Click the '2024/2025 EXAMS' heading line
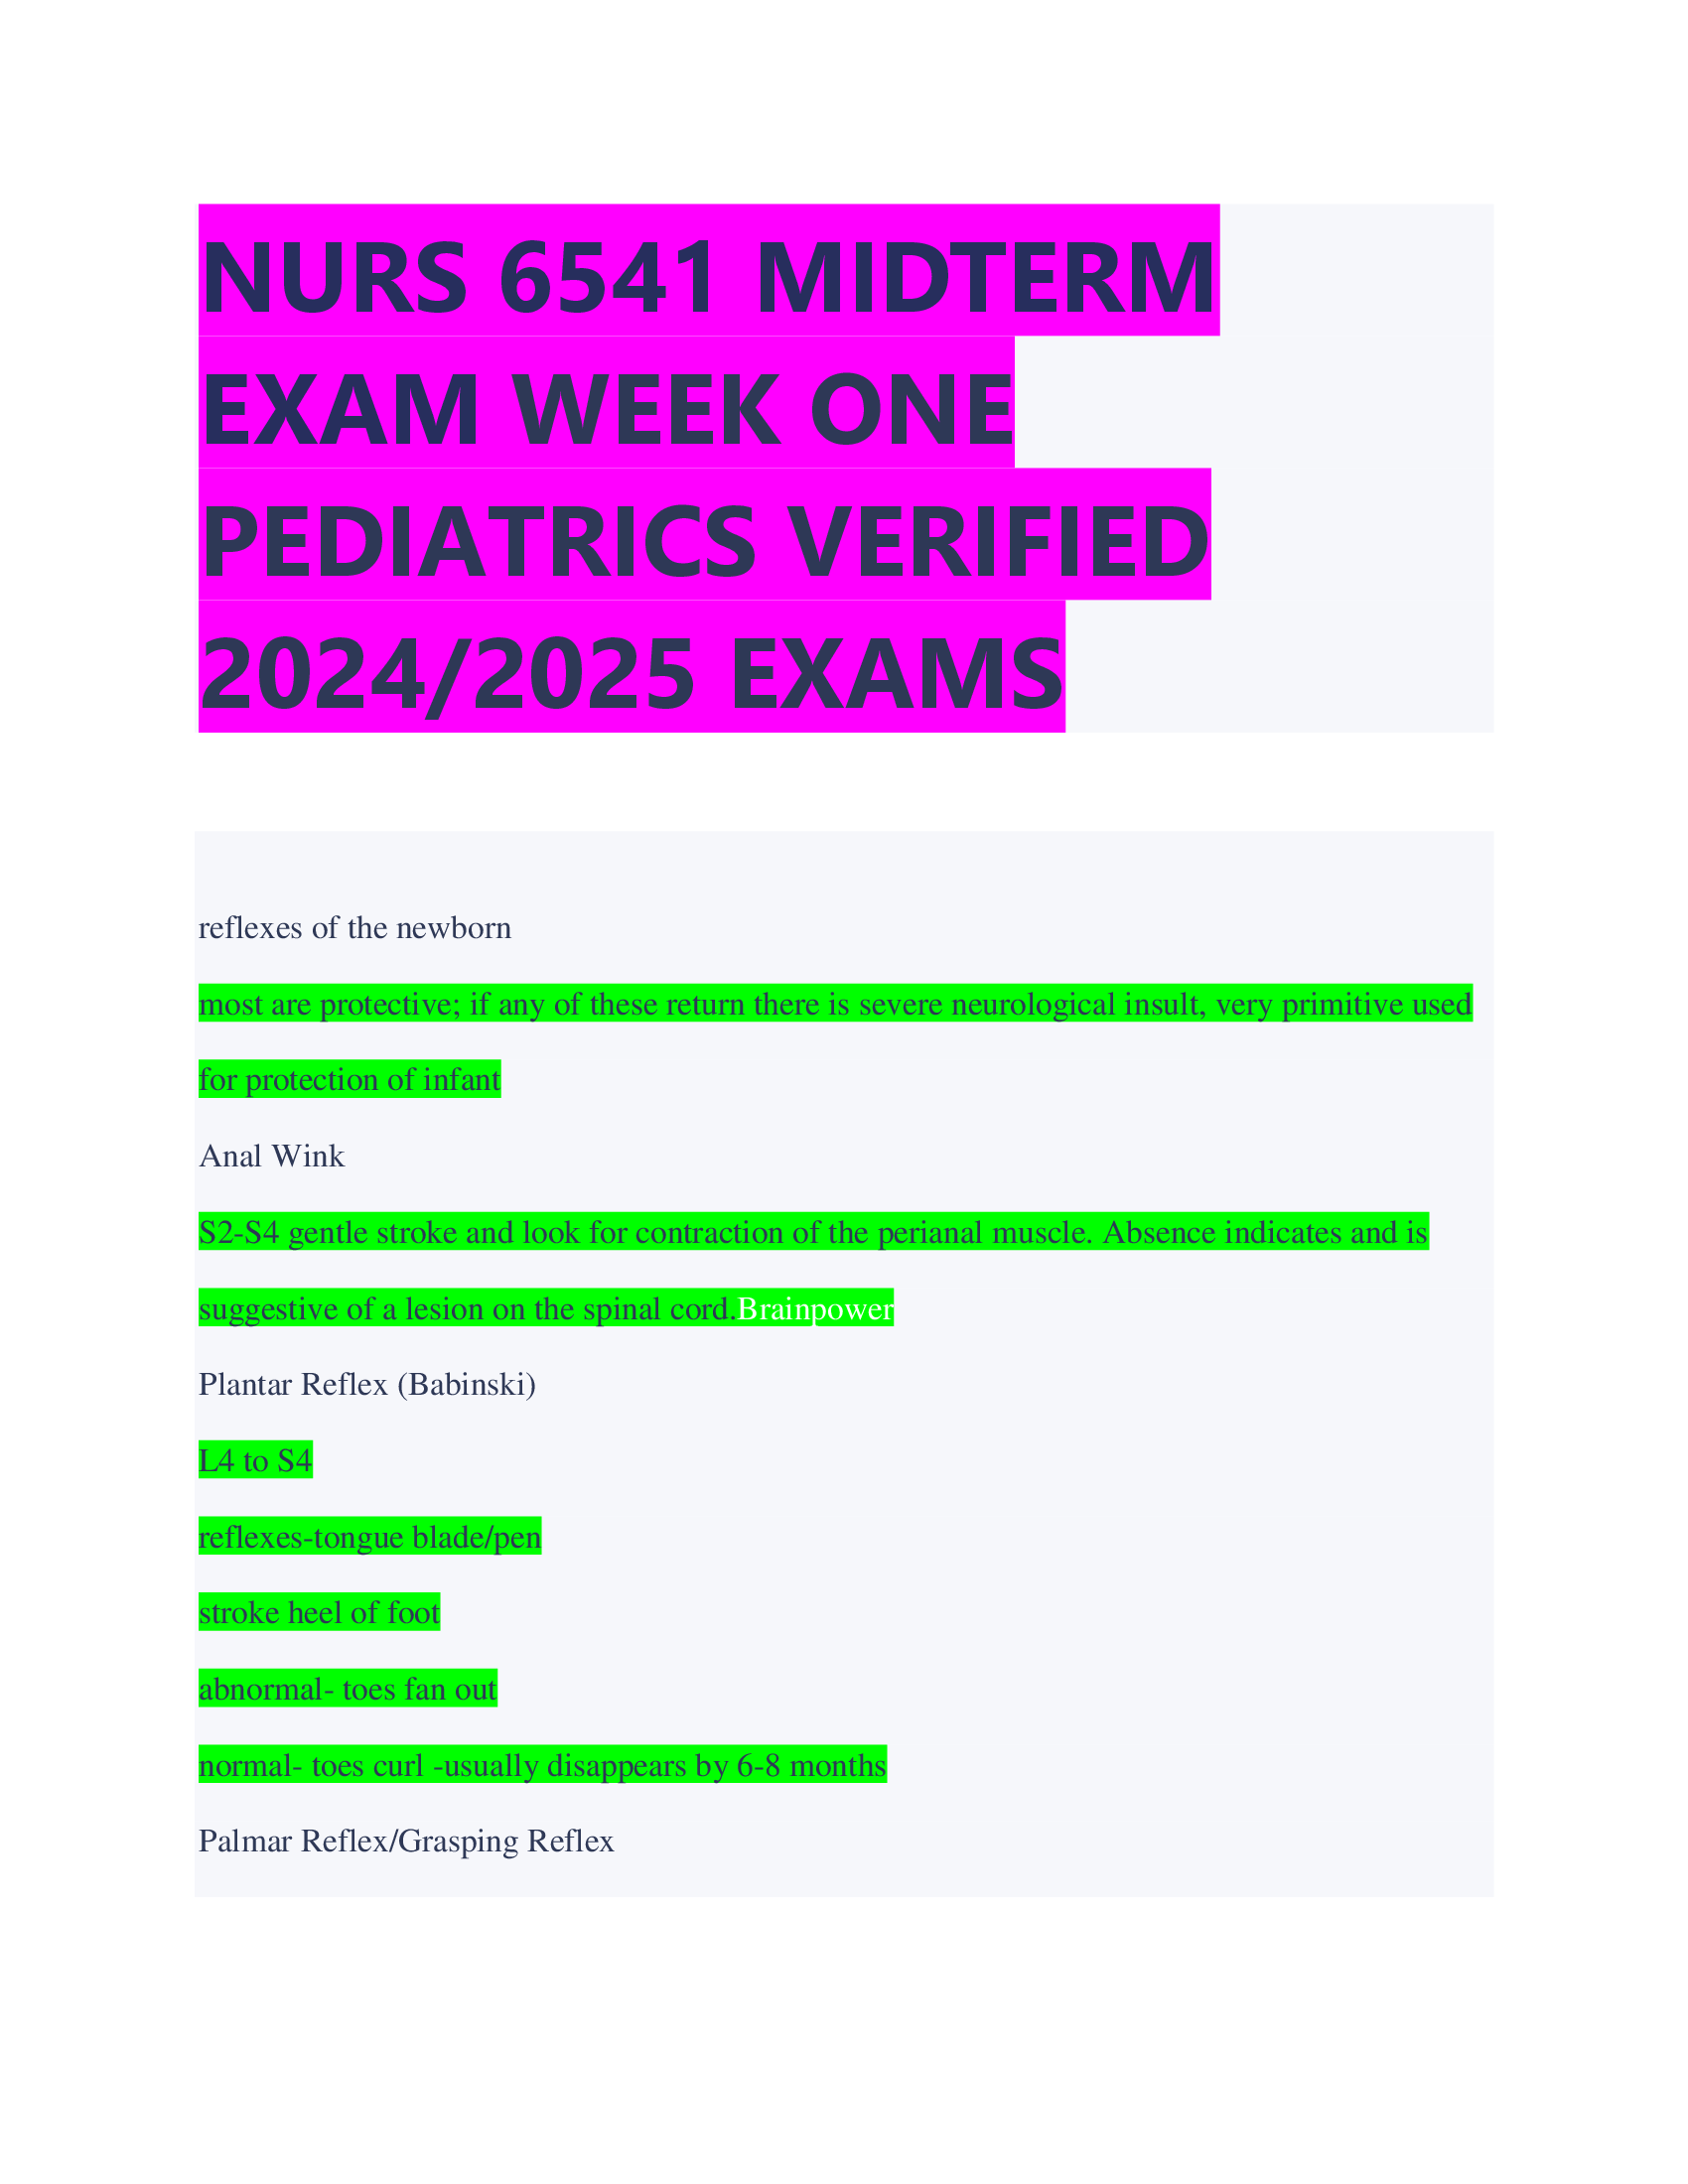 click(631, 672)
